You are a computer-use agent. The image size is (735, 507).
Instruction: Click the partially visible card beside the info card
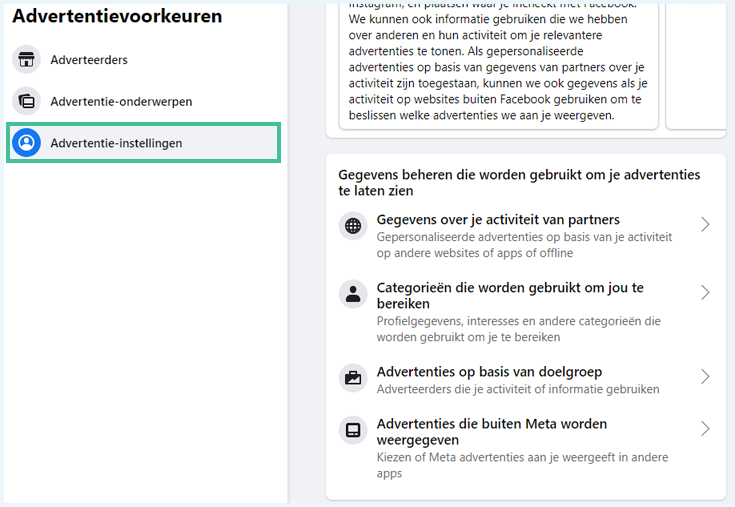tap(696, 66)
